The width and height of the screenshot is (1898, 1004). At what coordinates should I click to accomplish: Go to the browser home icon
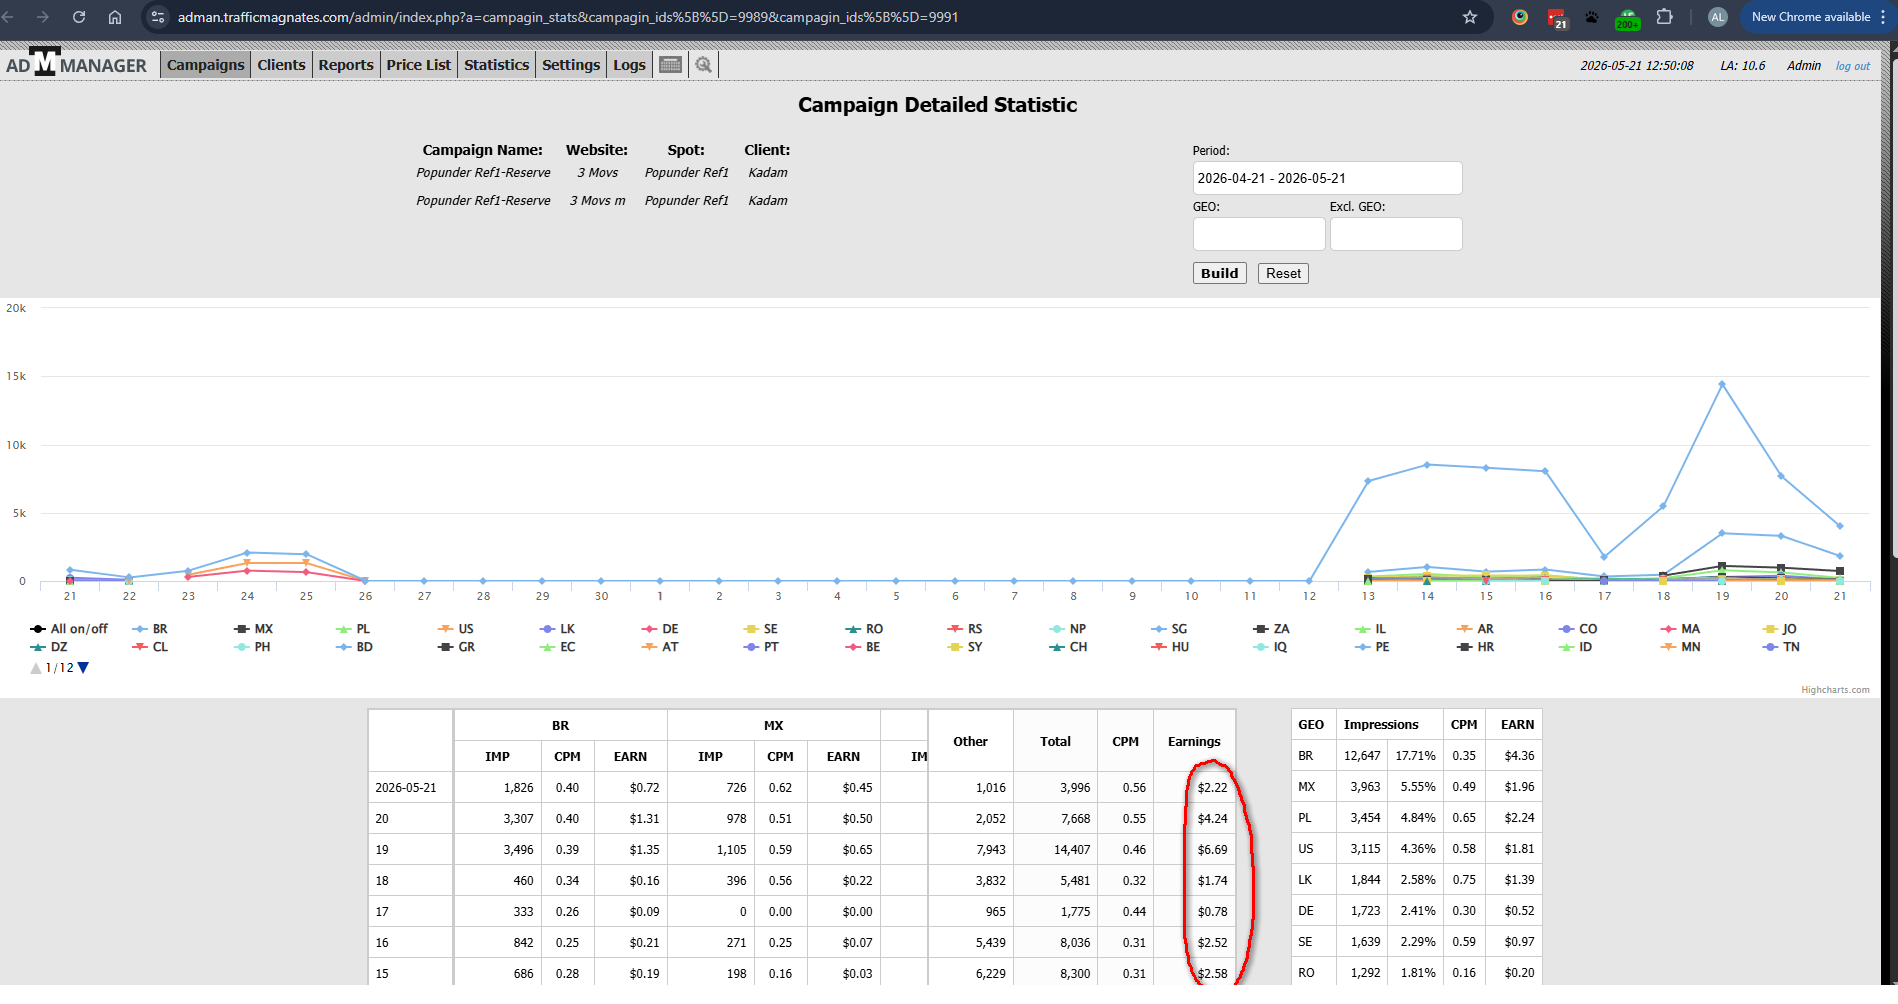point(115,17)
